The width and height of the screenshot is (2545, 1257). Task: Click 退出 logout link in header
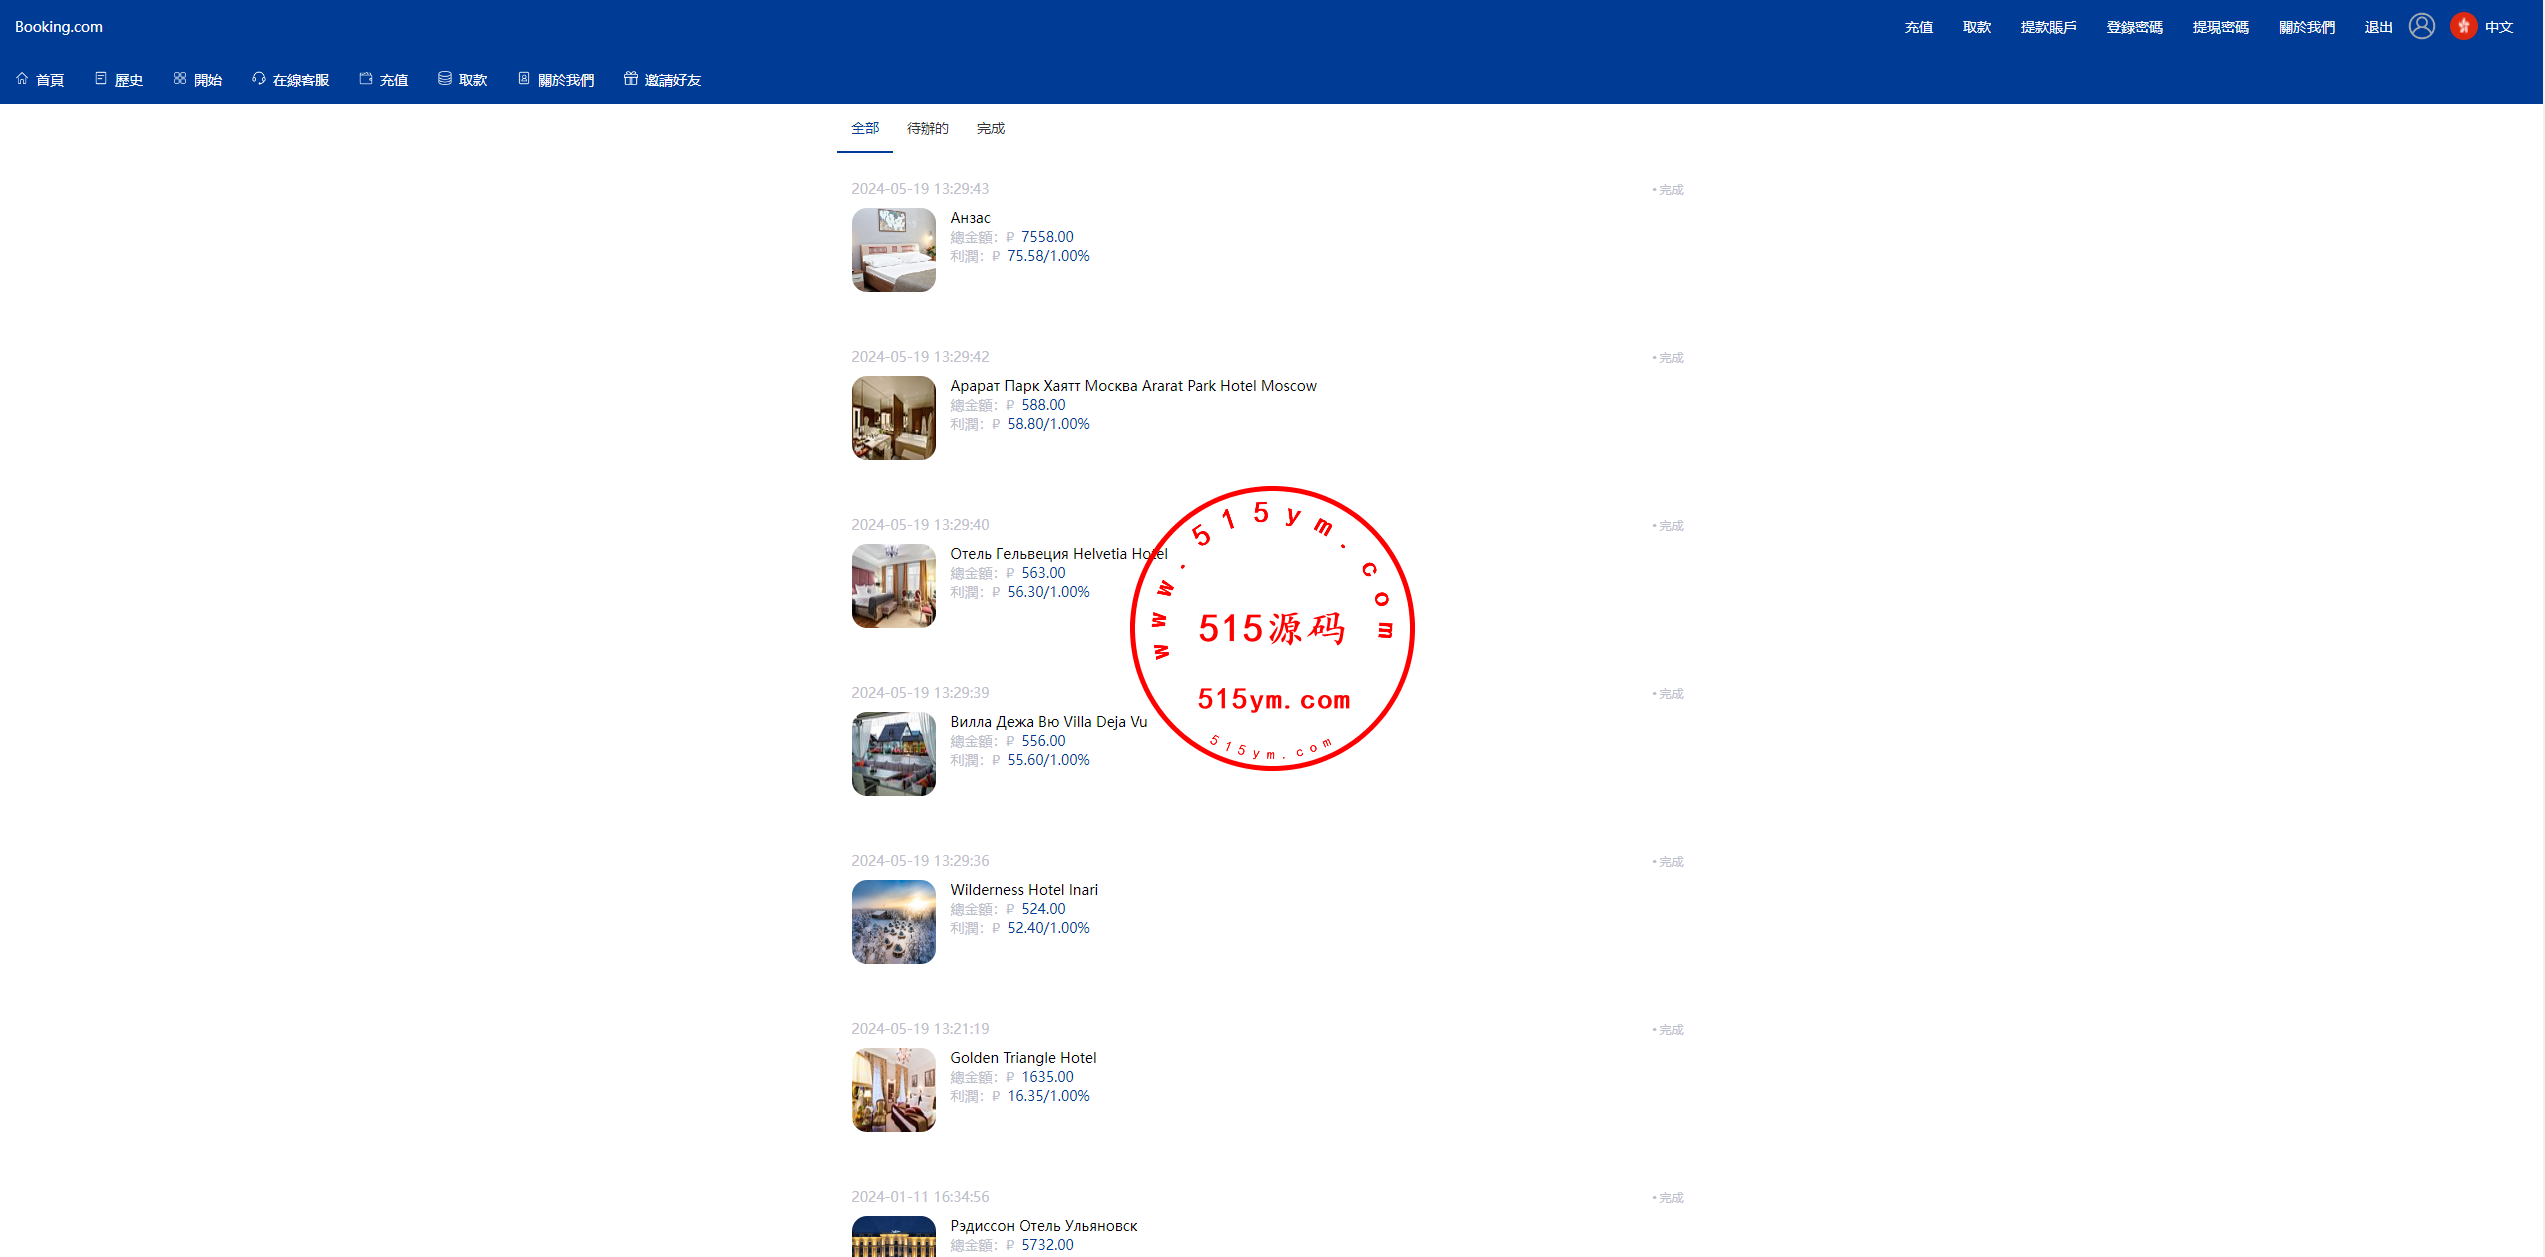(x=2377, y=27)
